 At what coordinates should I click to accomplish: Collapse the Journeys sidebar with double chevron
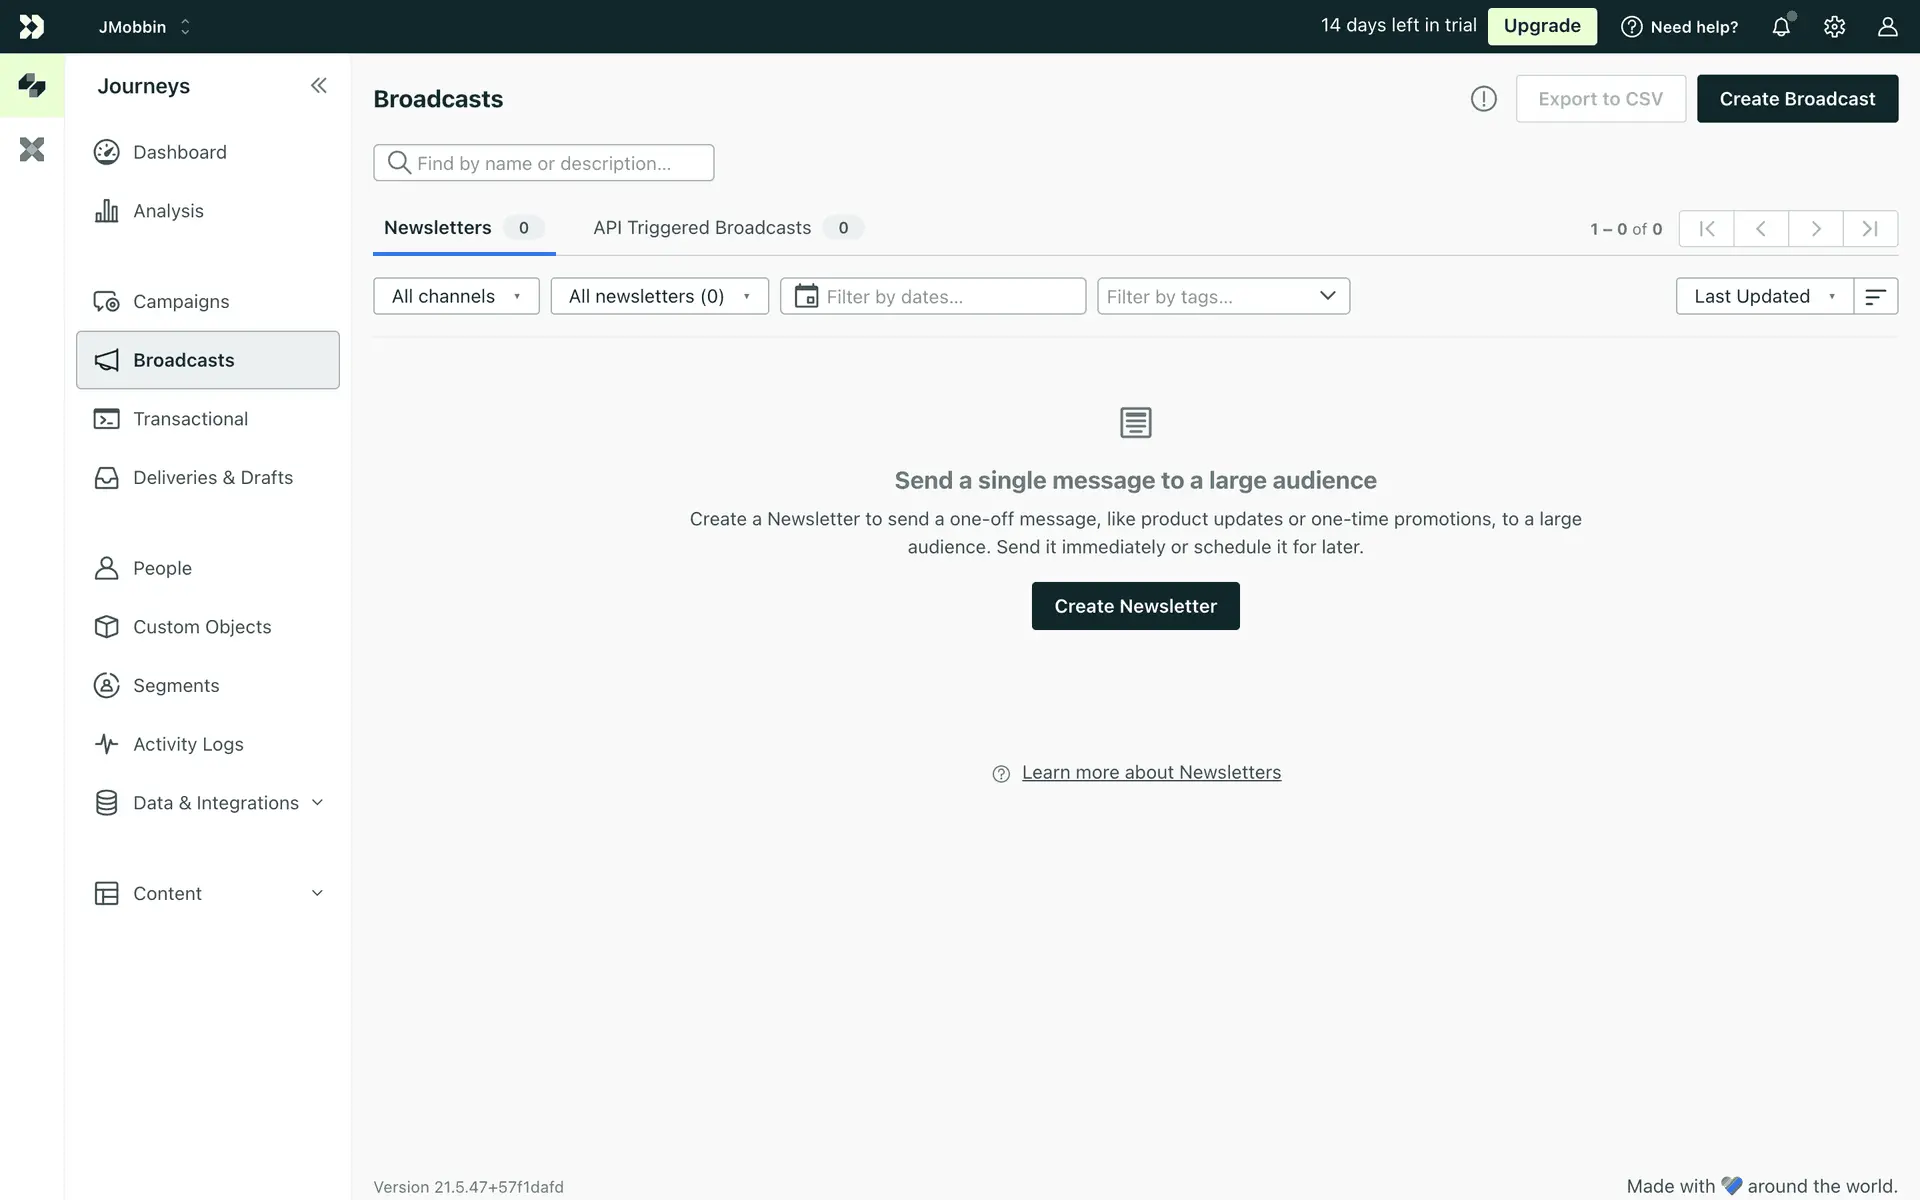point(318,86)
